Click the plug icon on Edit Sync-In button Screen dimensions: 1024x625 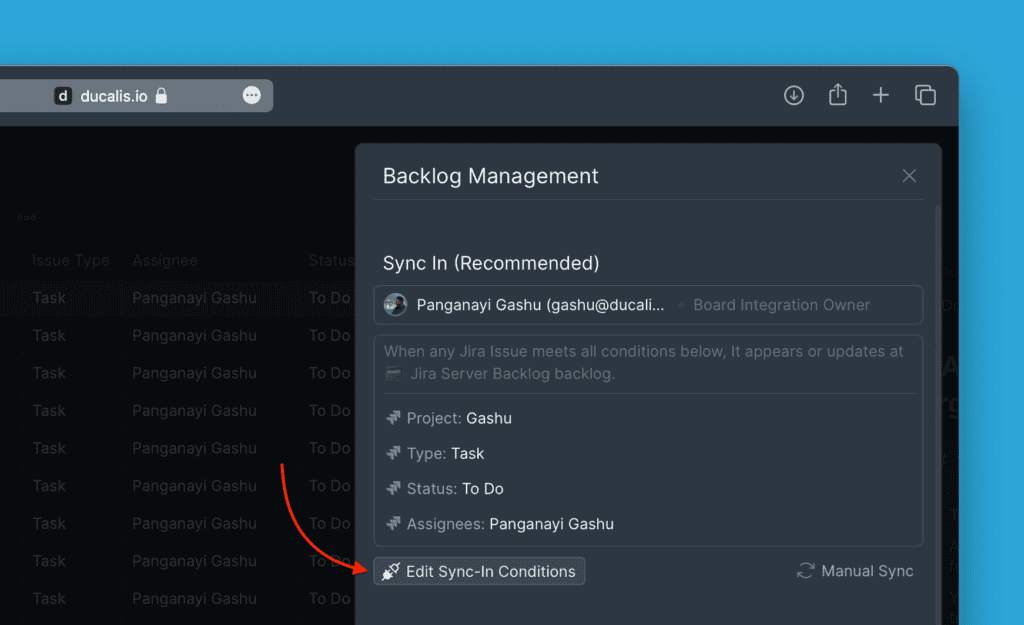tap(391, 571)
